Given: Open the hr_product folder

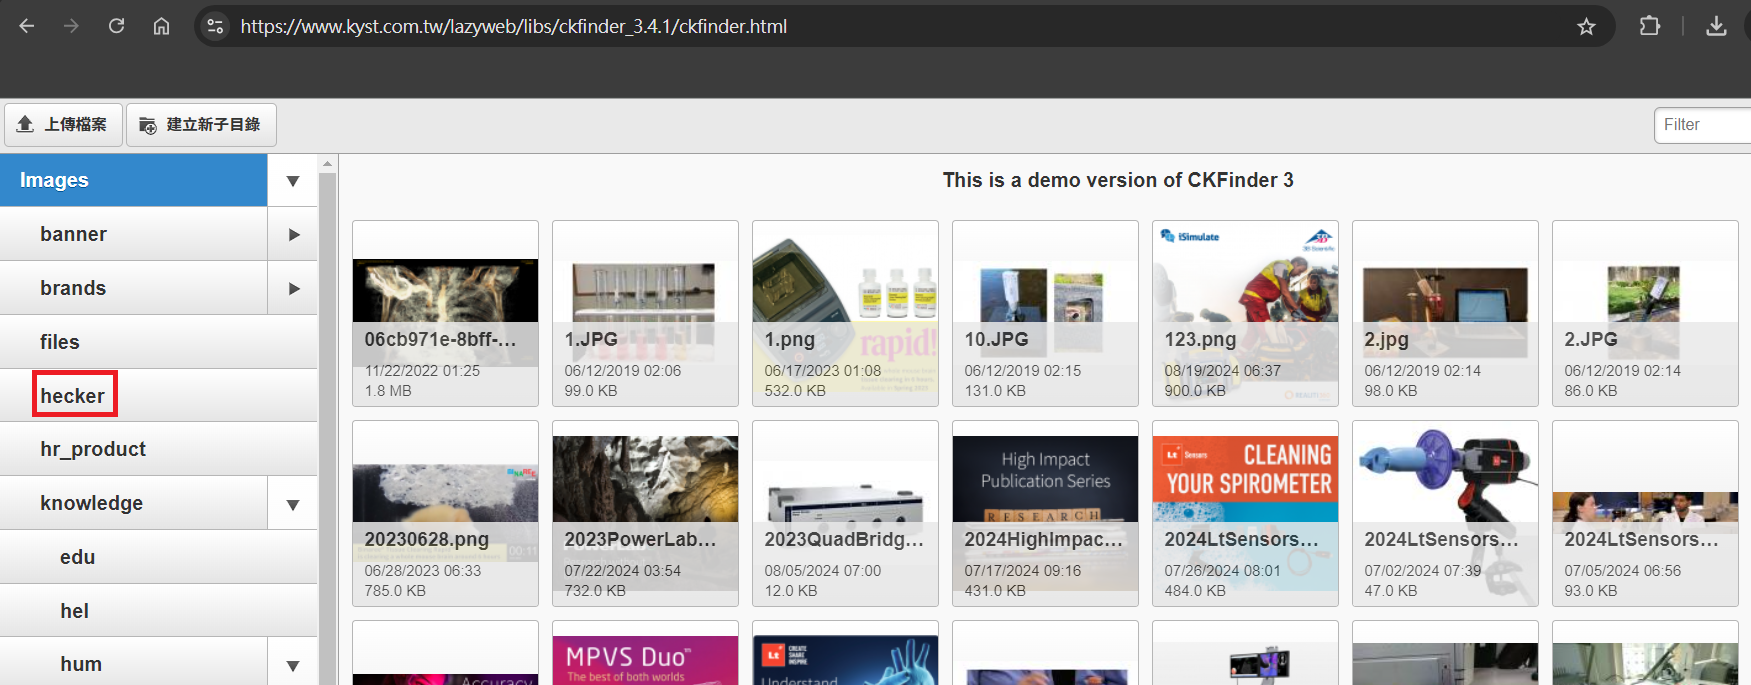Looking at the screenshot, I should [x=159, y=449].
